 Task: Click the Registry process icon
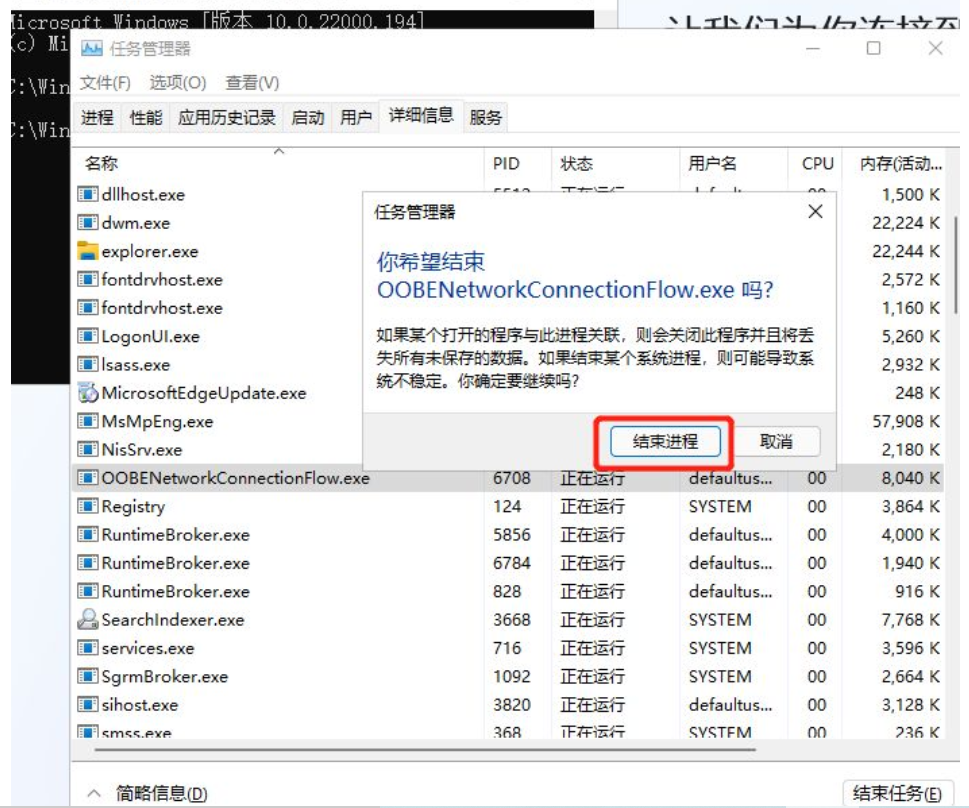tap(88, 507)
